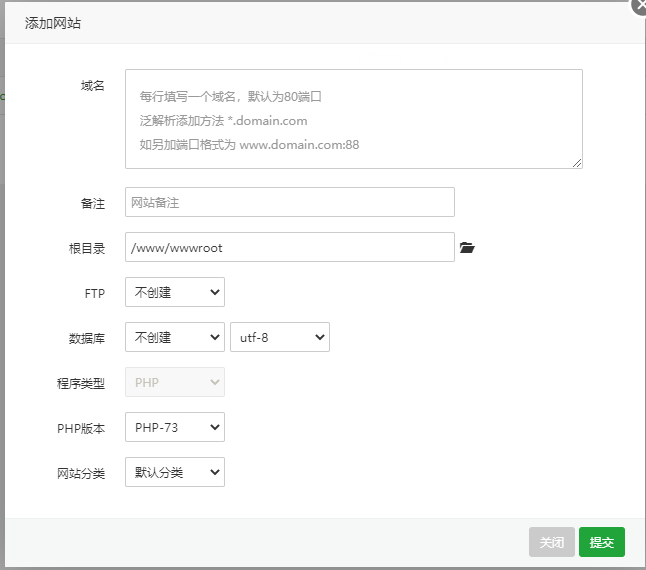Open the 程序类型 PHP dropdown

pos(174,382)
